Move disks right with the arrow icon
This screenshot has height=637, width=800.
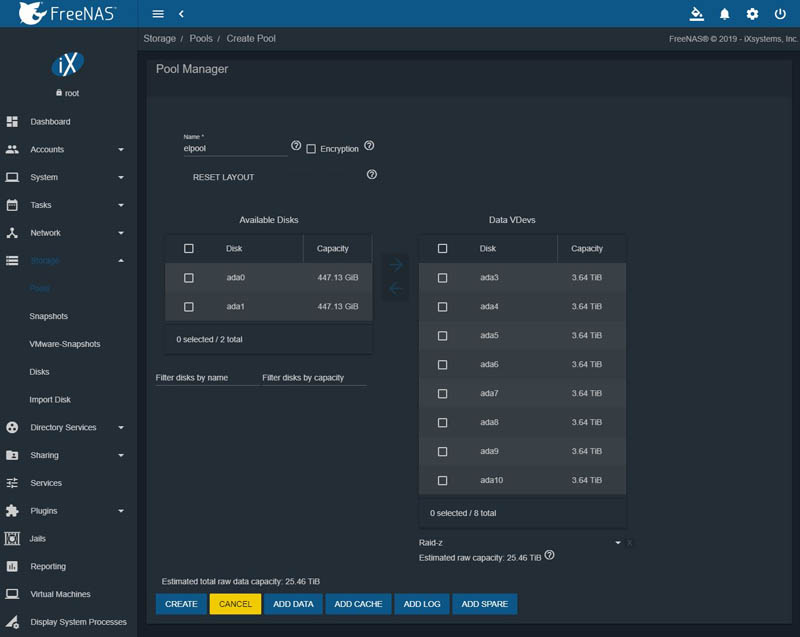(396, 265)
